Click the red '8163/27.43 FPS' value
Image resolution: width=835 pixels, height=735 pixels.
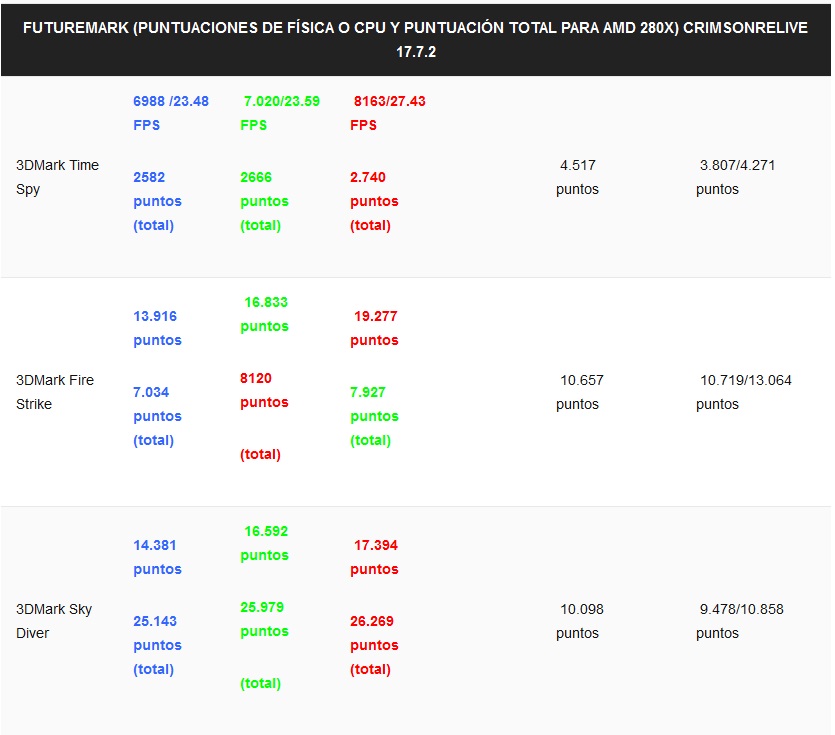388,113
